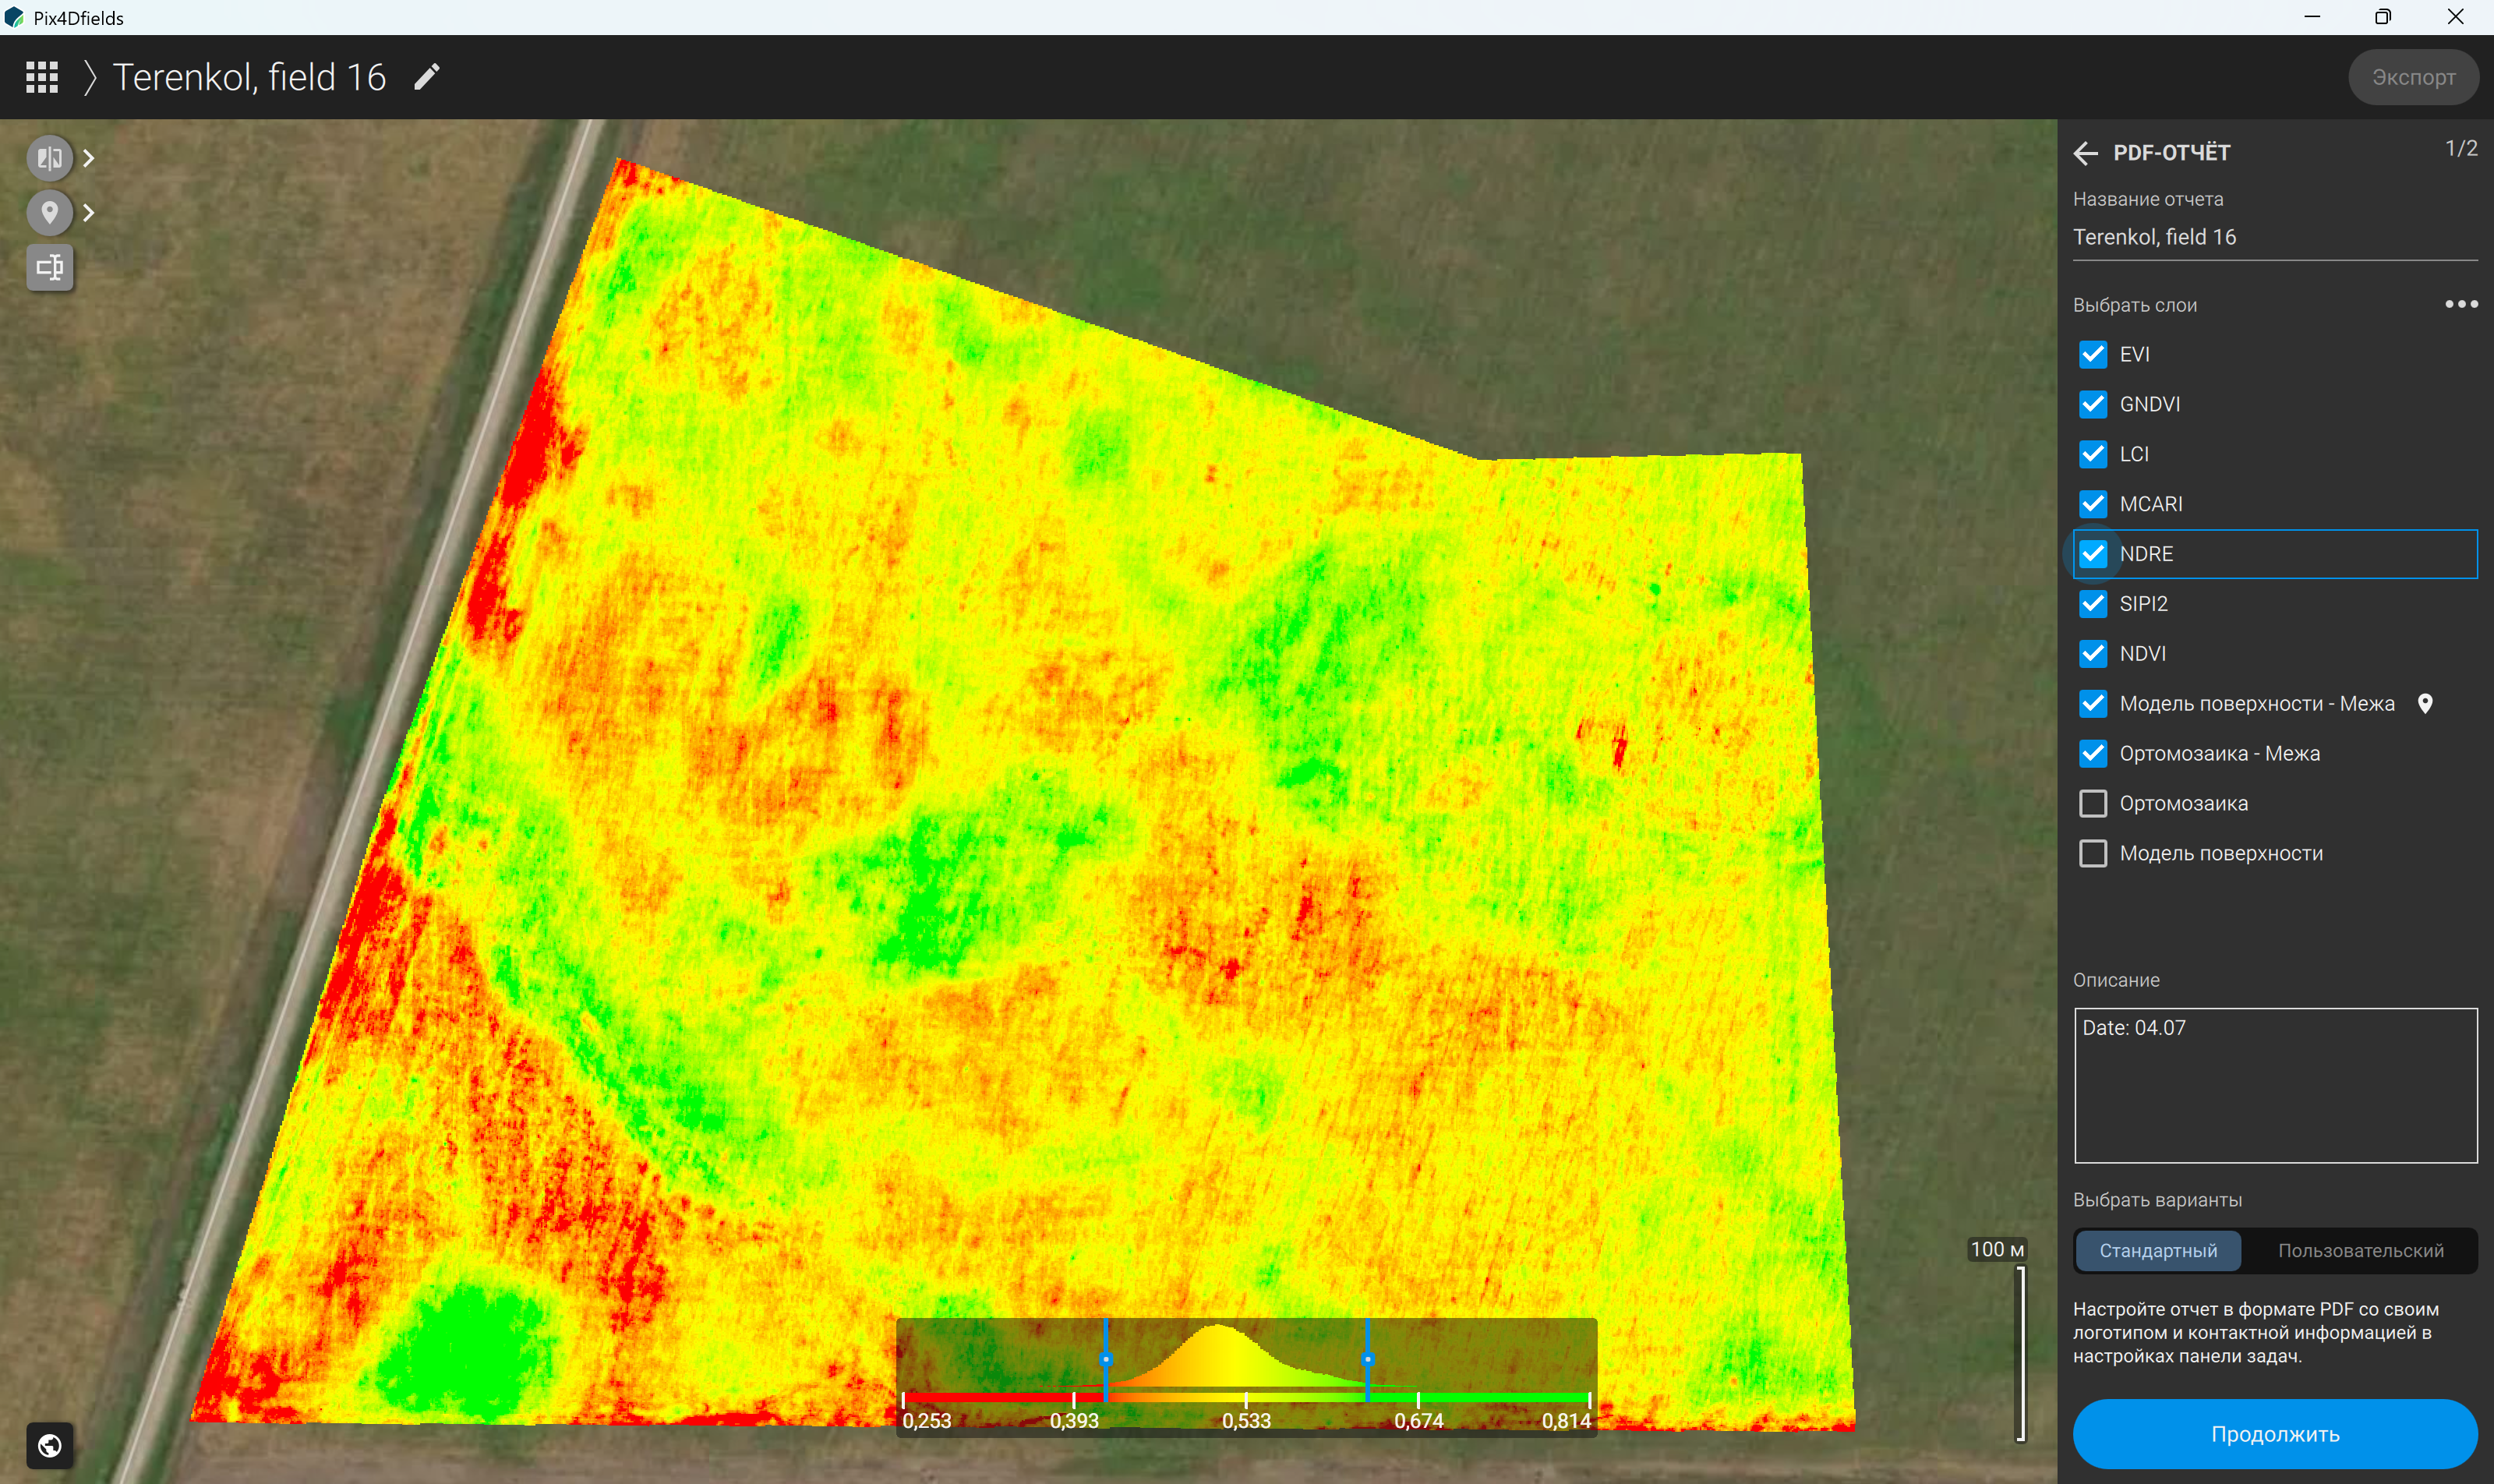The width and height of the screenshot is (2494, 1484).
Task: Go back using the PDF report arrow
Action: 2085,153
